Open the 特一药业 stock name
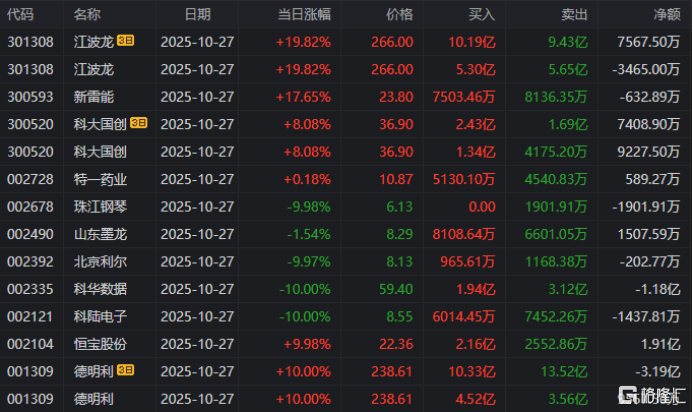The height and width of the screenshot is (412, 693). click(100, 179)
